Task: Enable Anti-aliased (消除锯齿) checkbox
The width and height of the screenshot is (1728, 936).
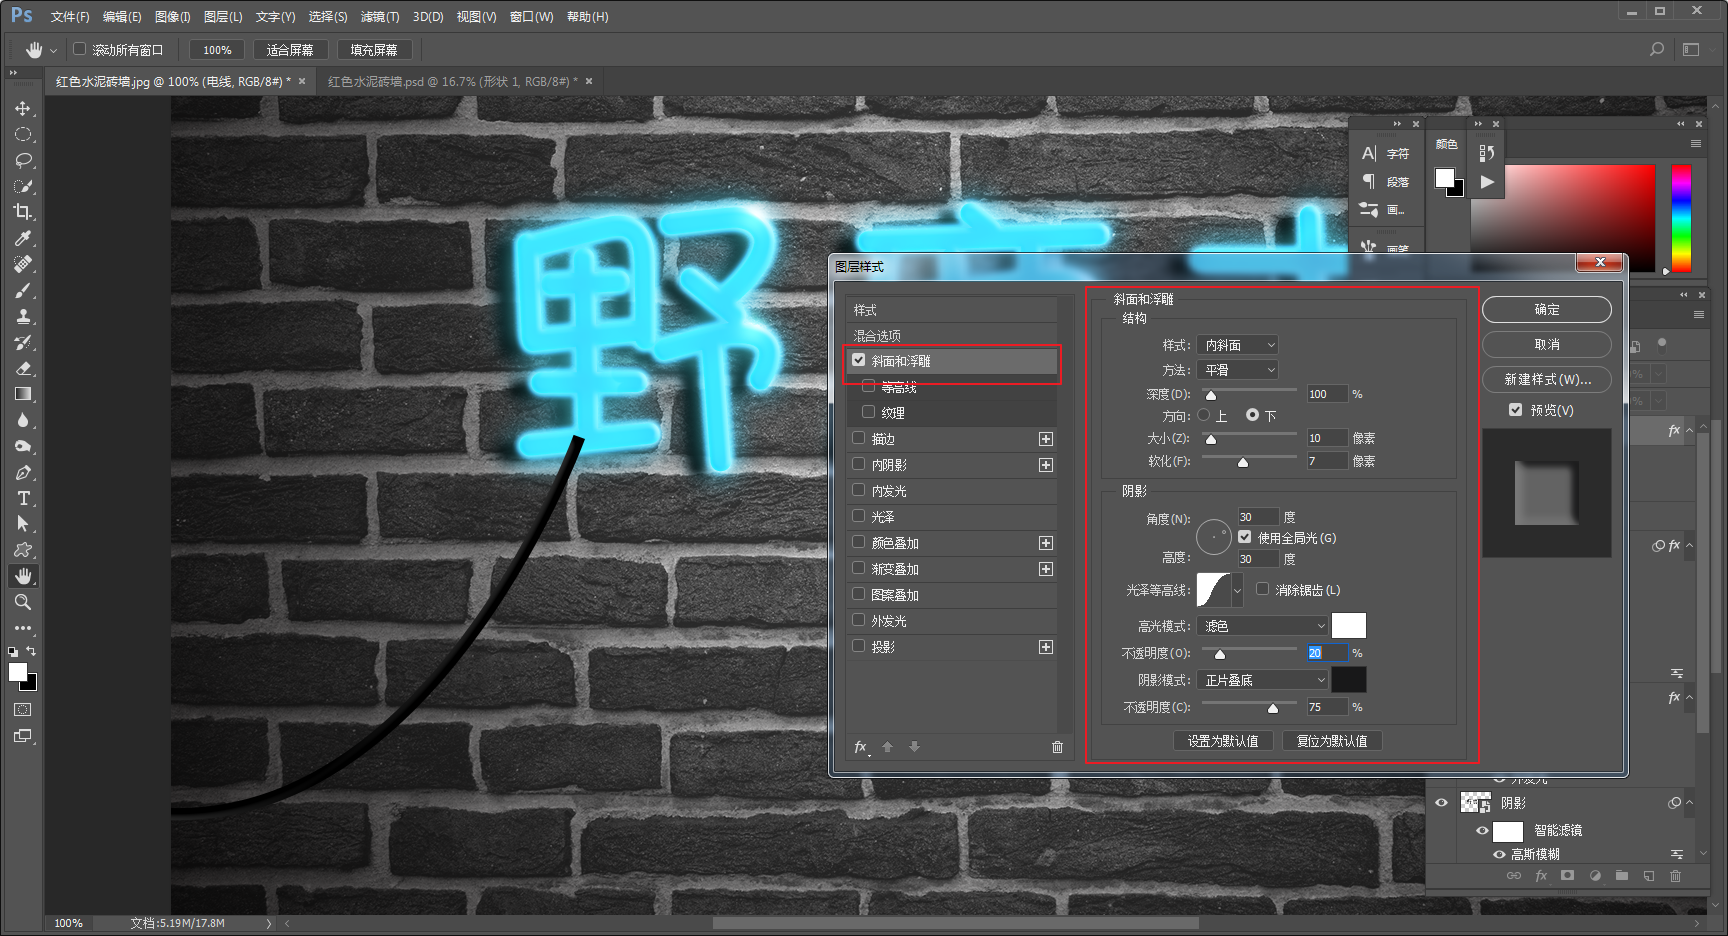Action: [x=1263, y=589]
